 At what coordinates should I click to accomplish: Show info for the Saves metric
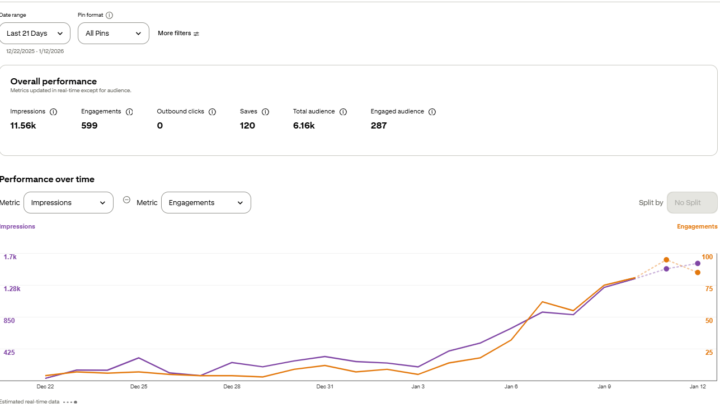pyautogui.click(x=265, y=112)
